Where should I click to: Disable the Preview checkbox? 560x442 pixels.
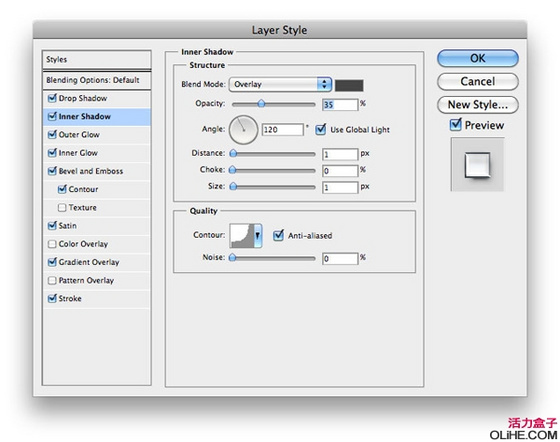455,125
